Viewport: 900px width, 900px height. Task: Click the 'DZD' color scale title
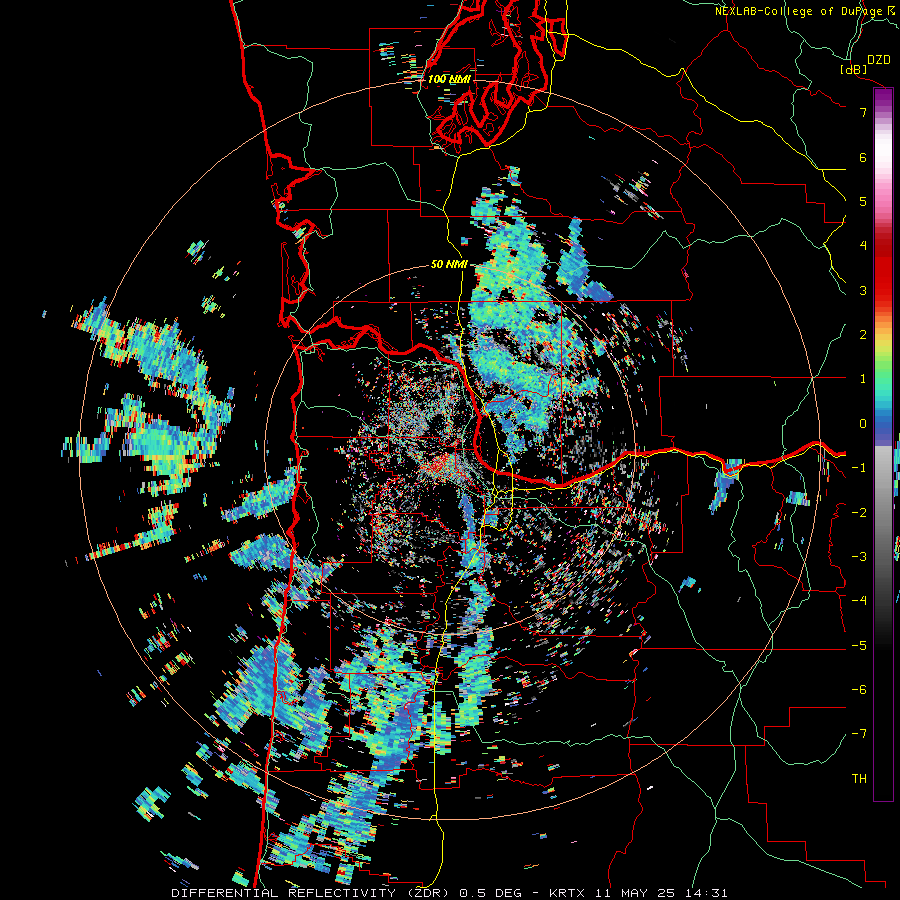click(x=879, y=60)
